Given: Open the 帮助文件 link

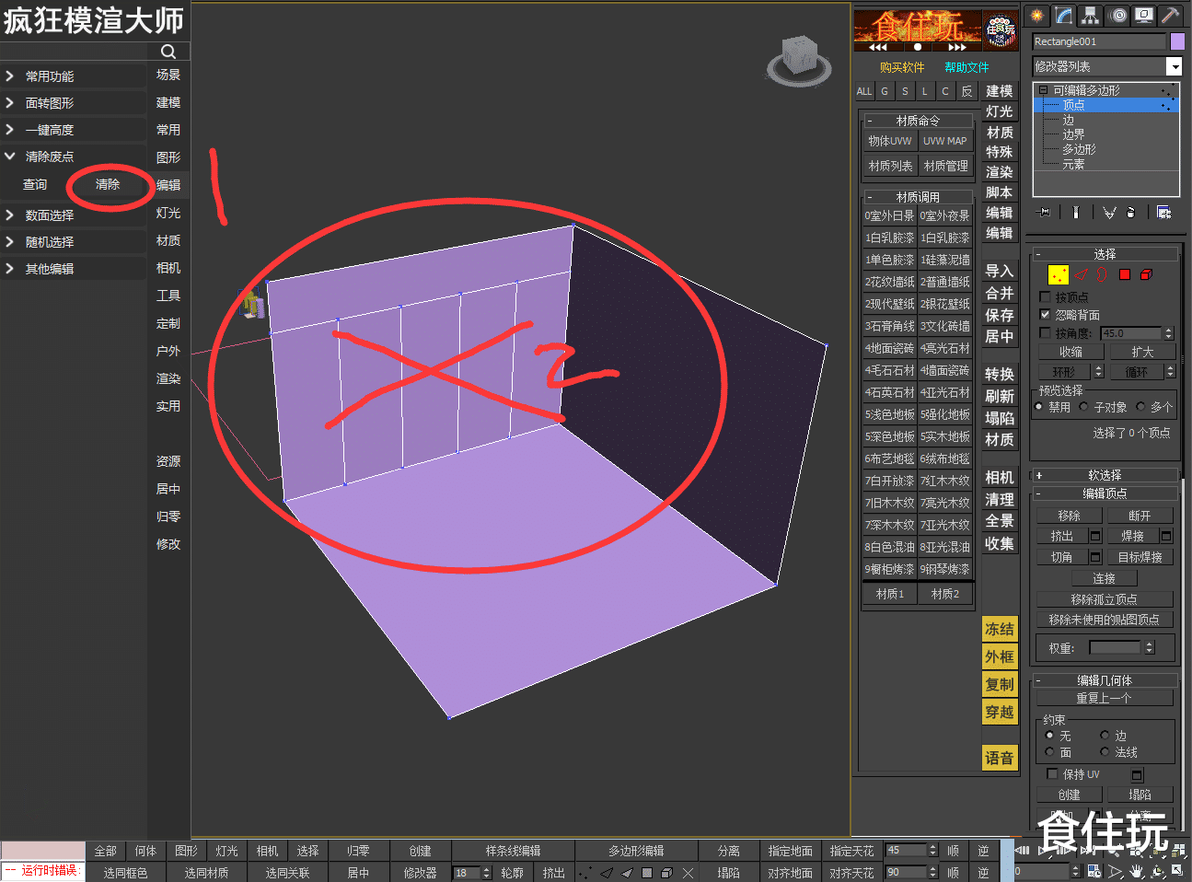Looking at the screenshot, I should pos(966,68).
